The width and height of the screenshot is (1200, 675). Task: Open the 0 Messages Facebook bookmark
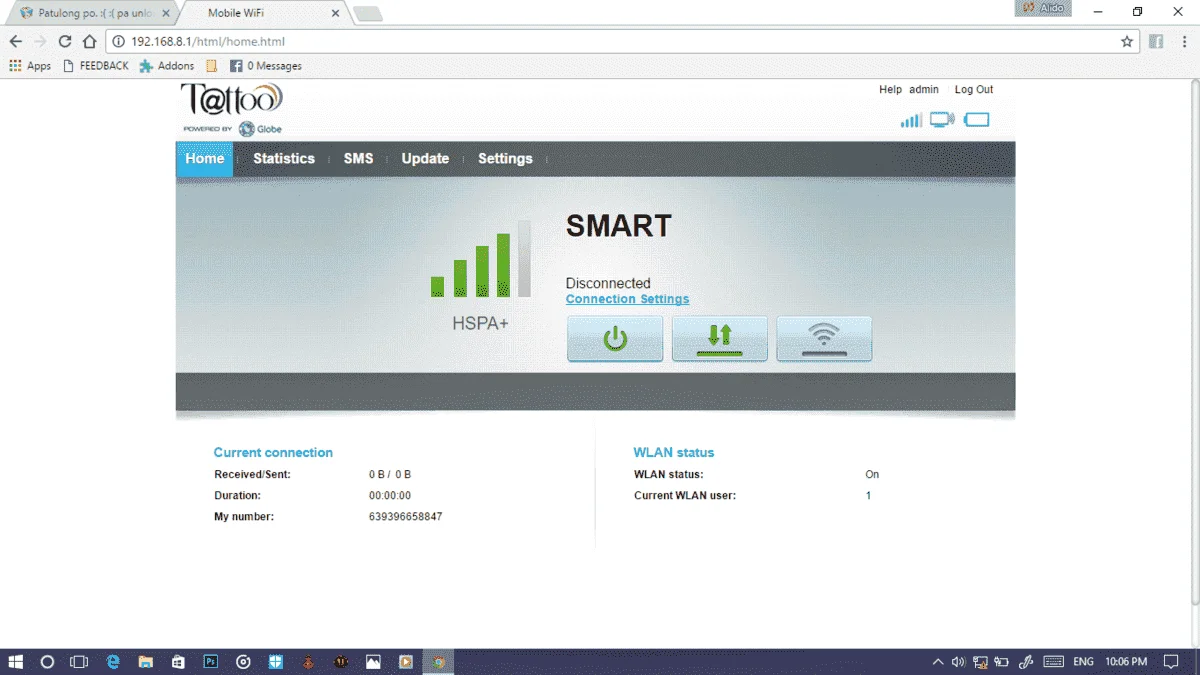[266, 66]
